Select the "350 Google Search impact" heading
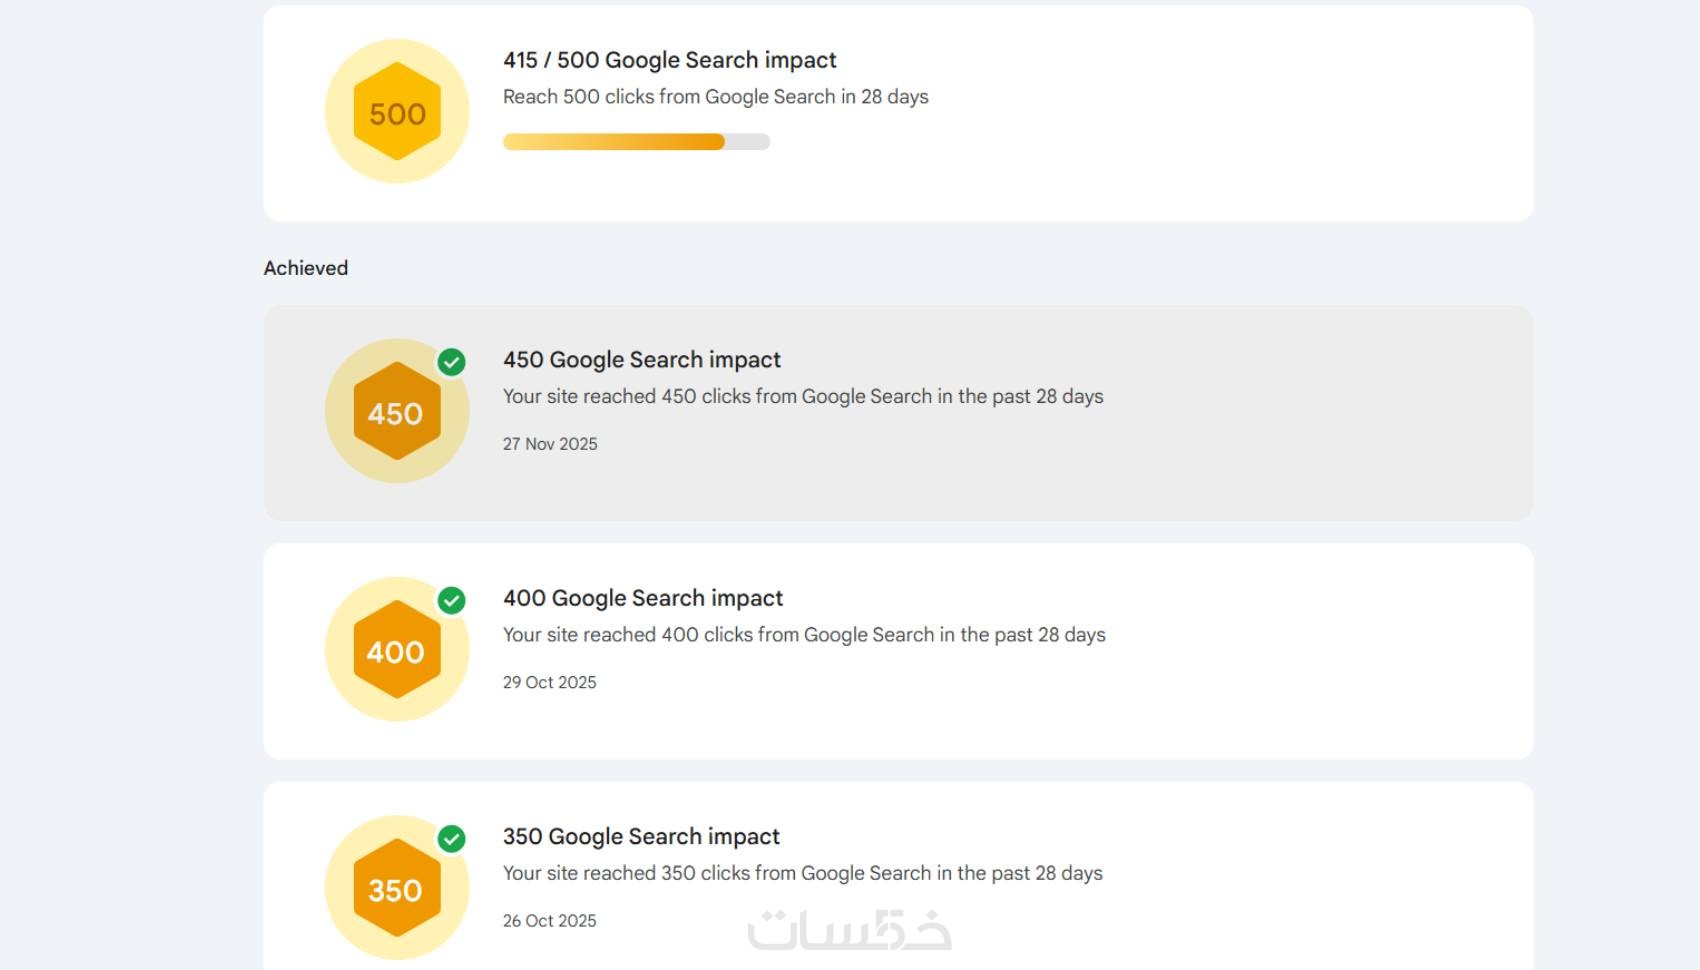1700x970 pixels. click(640, 836)
